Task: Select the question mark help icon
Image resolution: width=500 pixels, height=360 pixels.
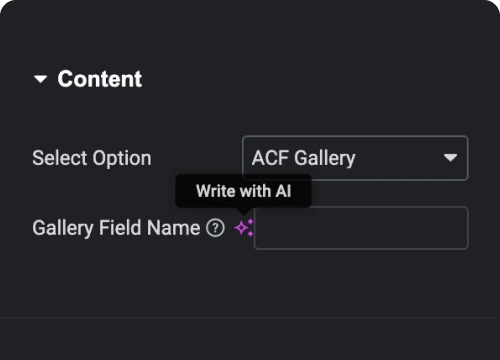Action: (215, 228)
